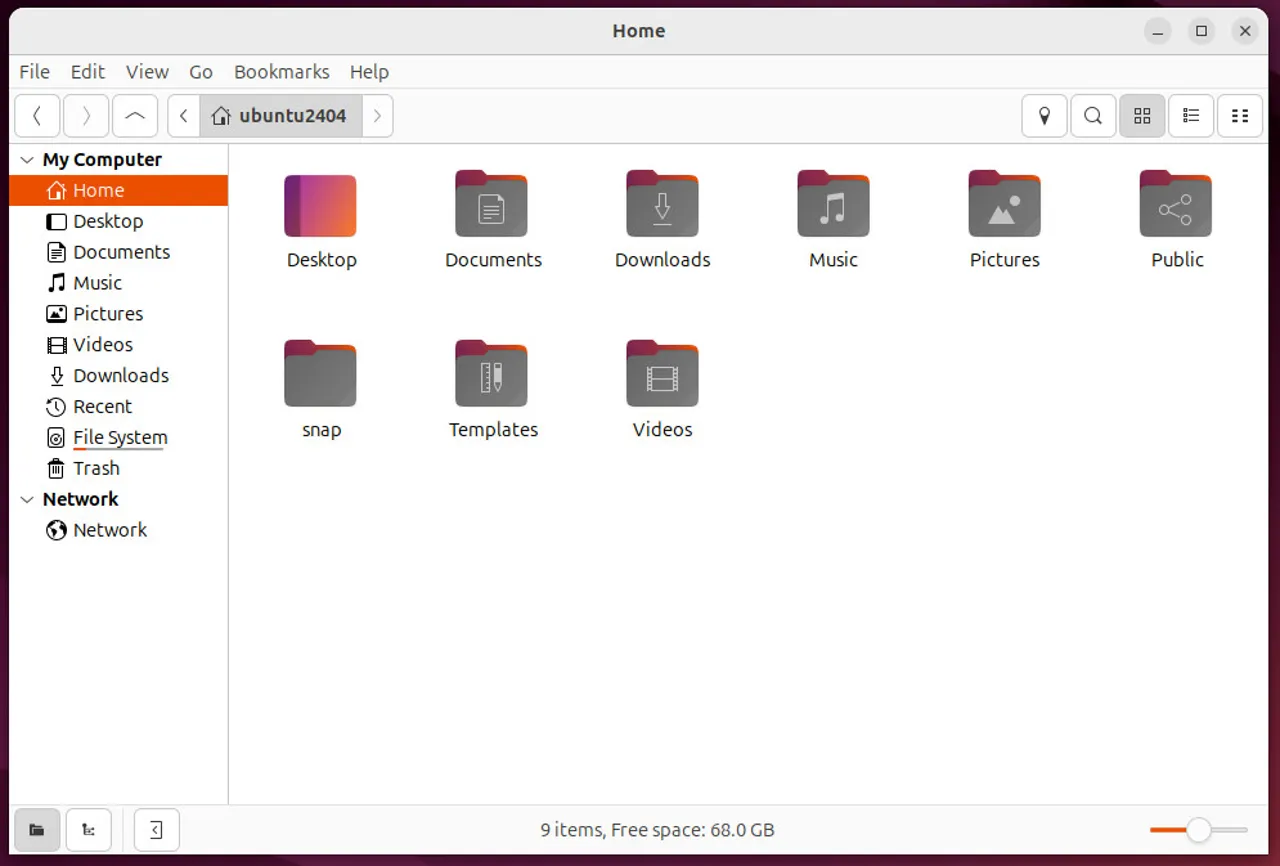The height and width of the screenshot is (866, 1280).
Task: Switch the side pane to tree view
Action: [x=88, y=829]
